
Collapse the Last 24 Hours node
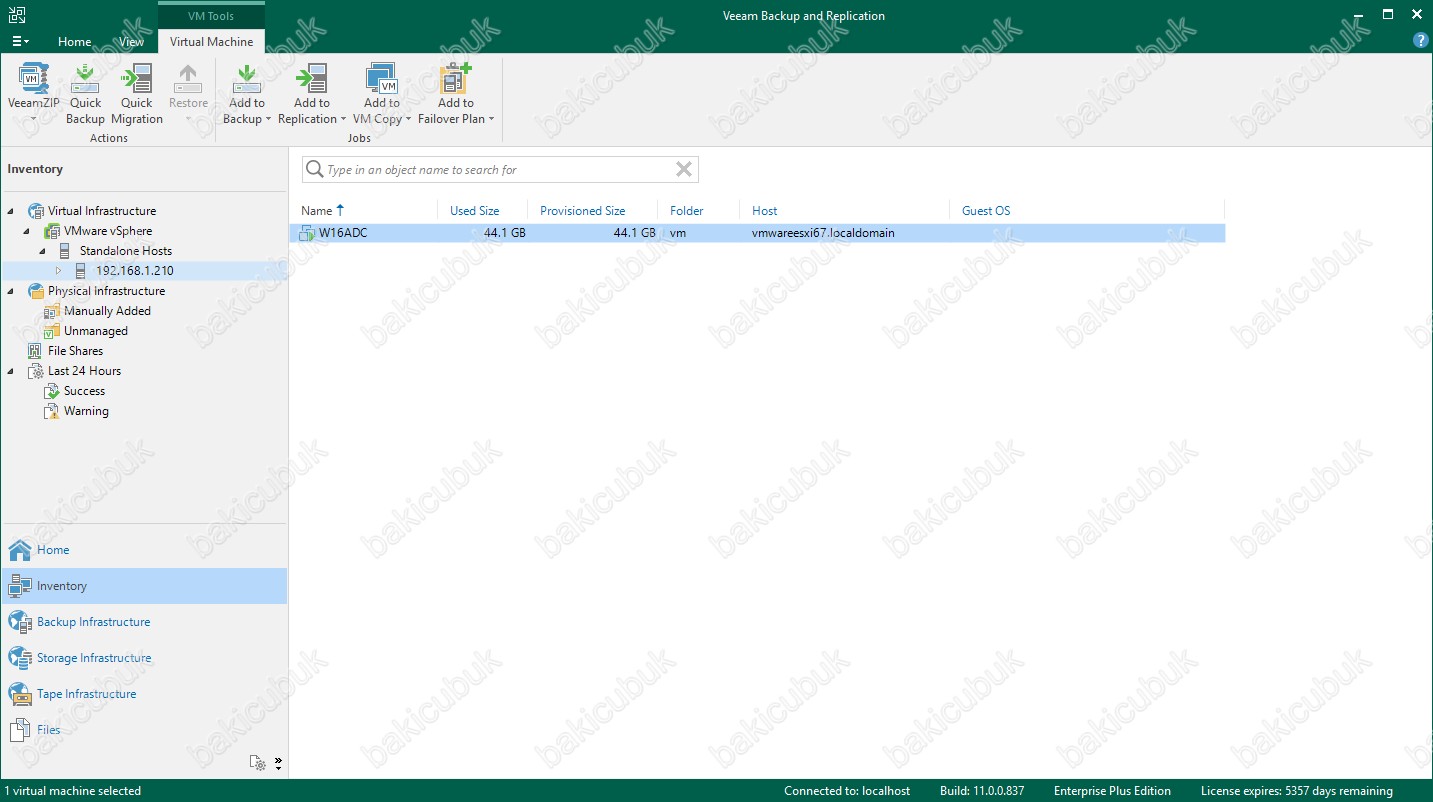click(10, 371)
